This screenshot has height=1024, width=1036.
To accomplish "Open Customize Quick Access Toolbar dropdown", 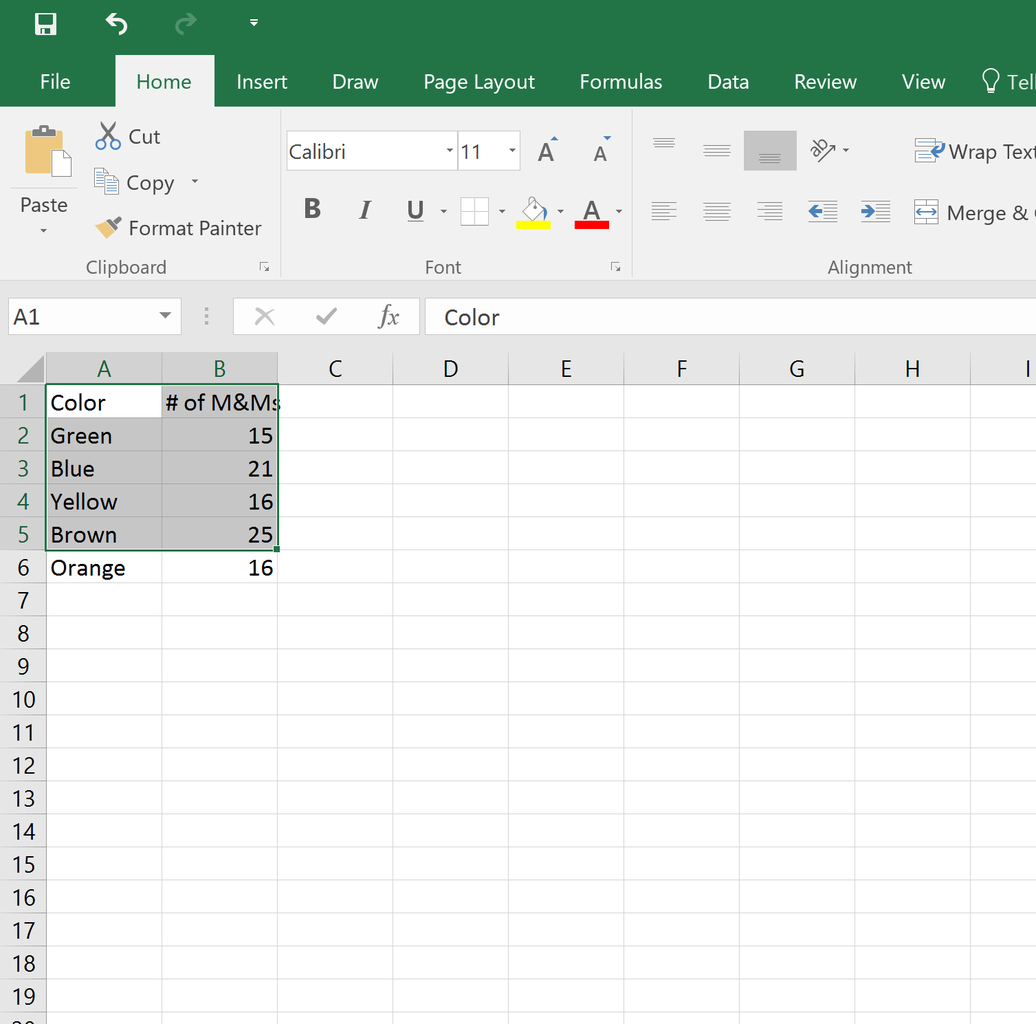I will (x=254, y=23).
